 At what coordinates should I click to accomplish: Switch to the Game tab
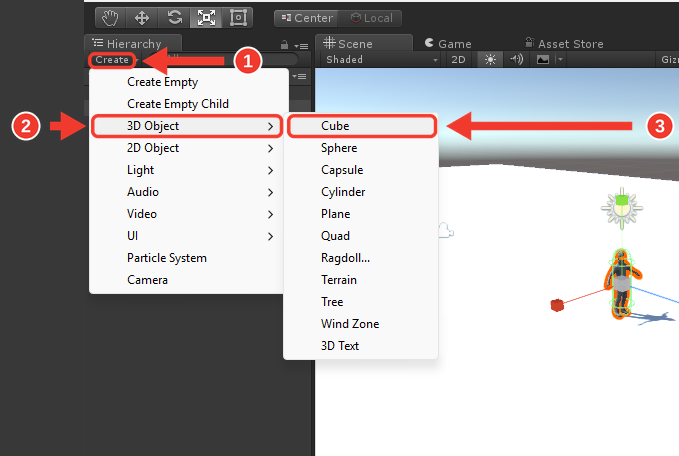point(448,44)
